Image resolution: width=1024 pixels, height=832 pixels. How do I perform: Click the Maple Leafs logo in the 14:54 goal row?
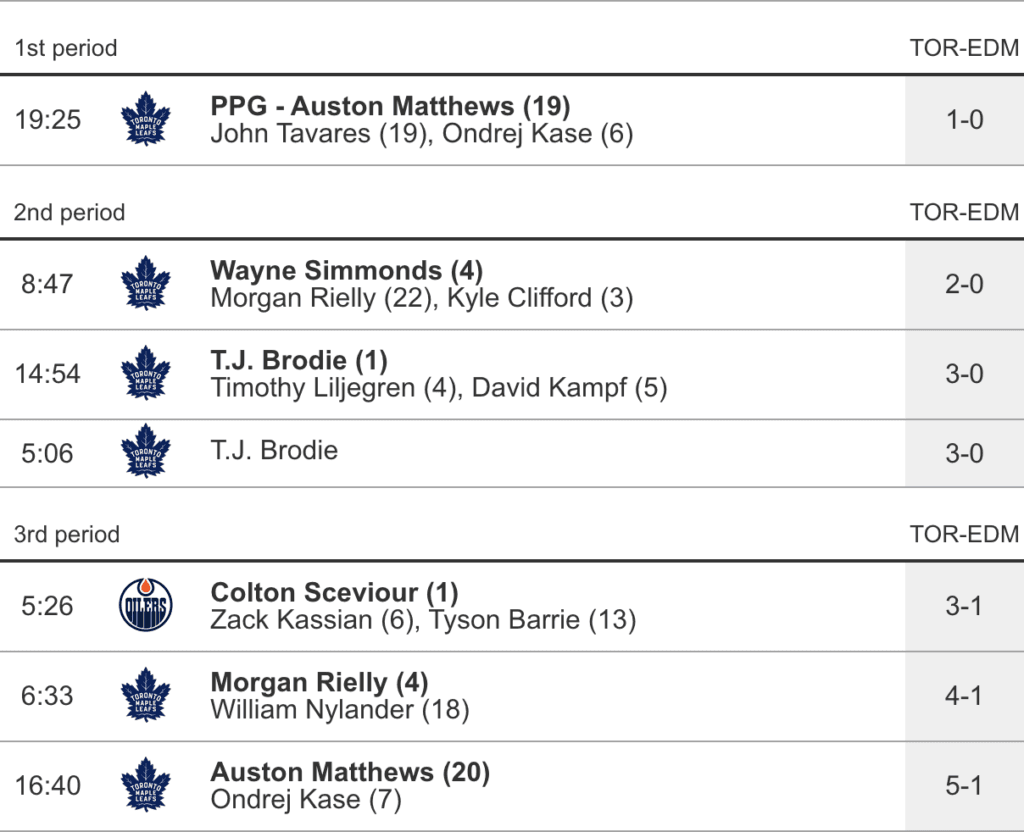coord(146,374)
